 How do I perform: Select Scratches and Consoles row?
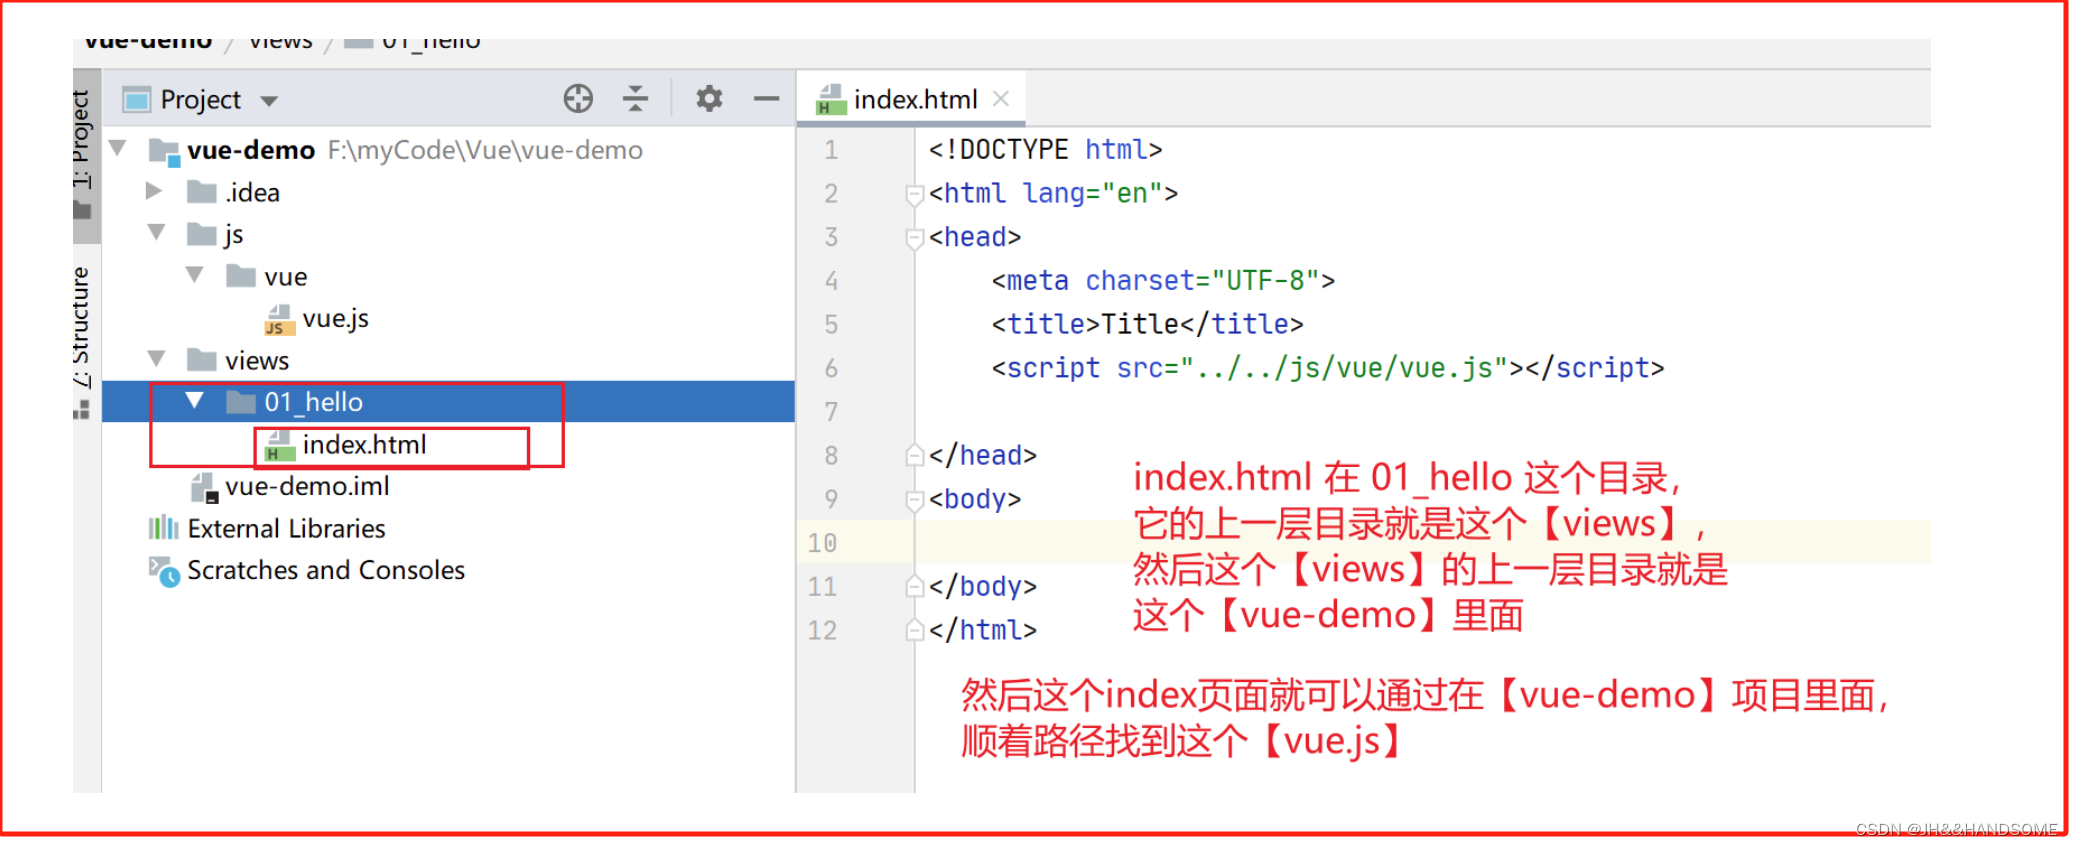tap(448, 570)
